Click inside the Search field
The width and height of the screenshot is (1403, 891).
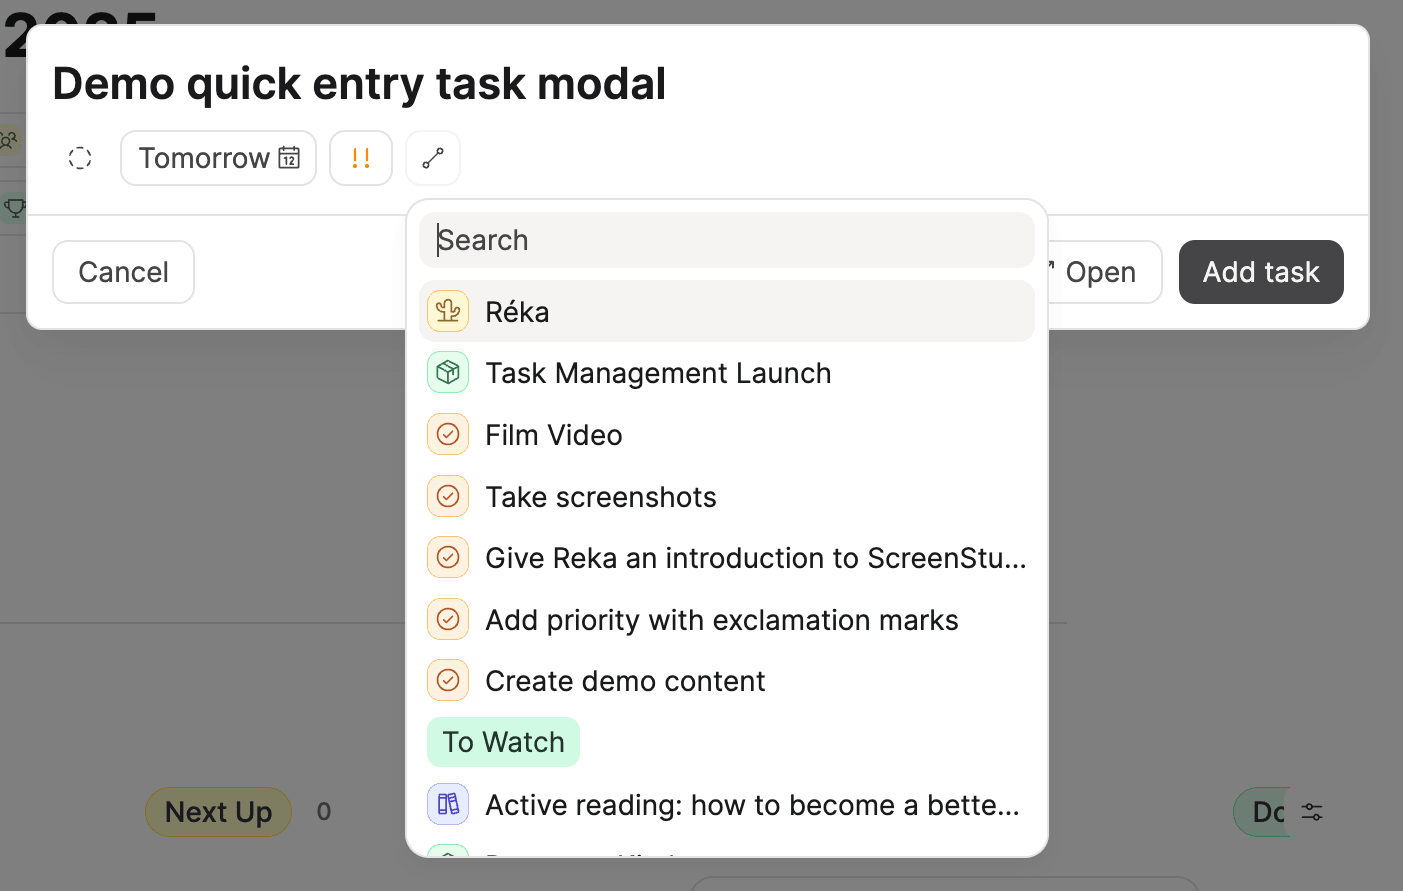pyautogui.click(x=727, y=240)
